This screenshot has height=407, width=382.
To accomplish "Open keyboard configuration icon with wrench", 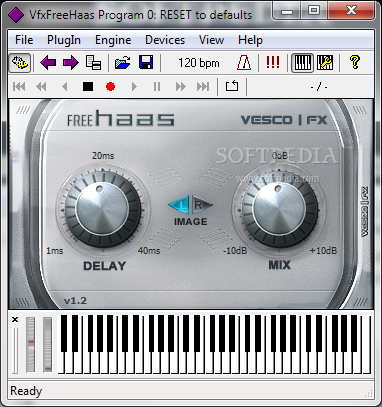I will click(x=324, y=63).
